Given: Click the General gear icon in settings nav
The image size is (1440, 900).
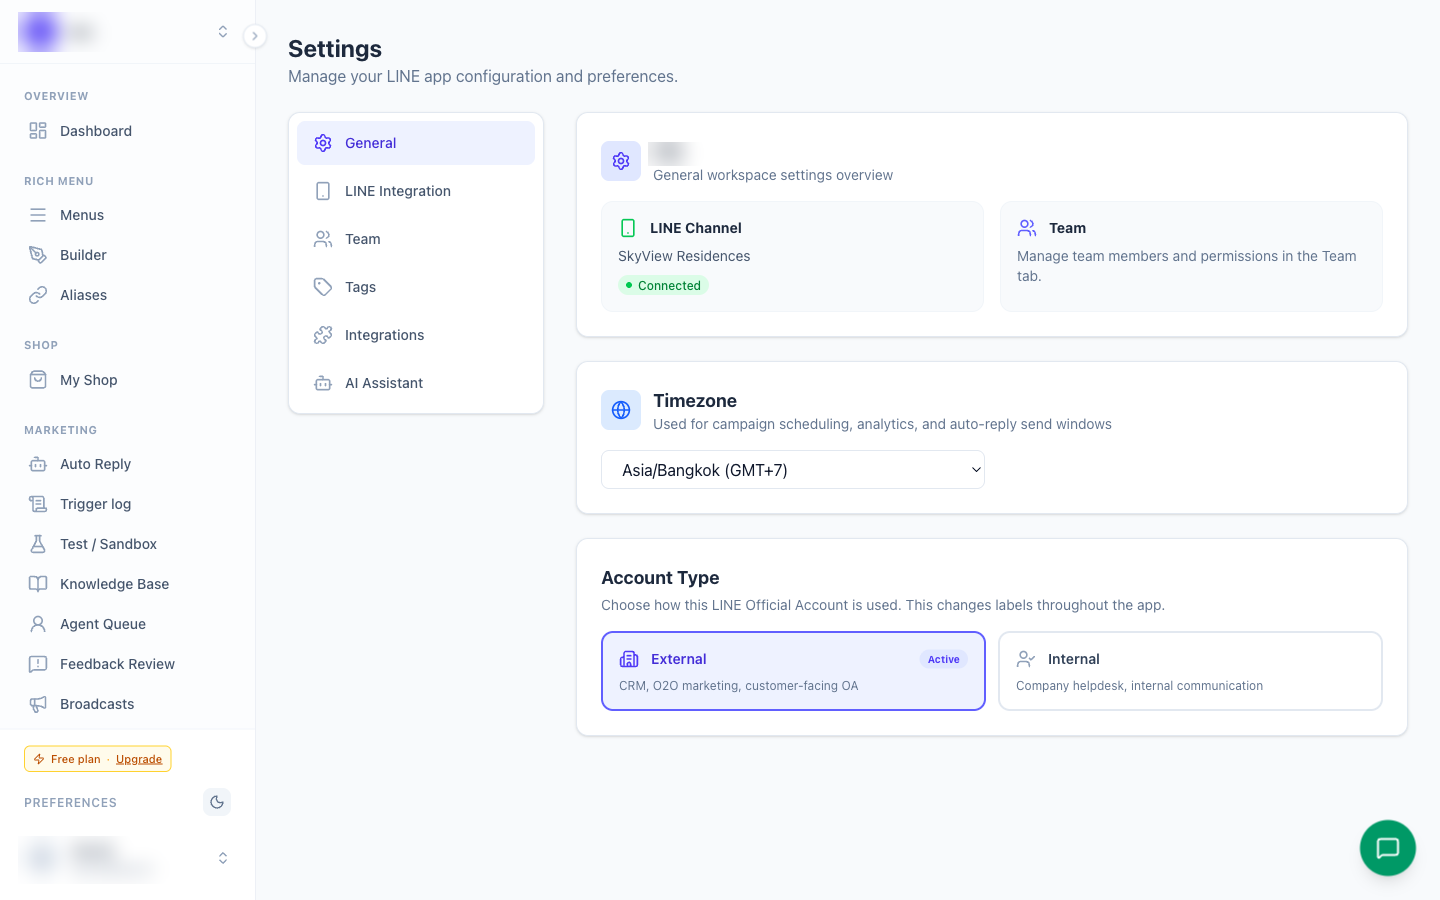Looking at the screenshot, I should [x=323, y=143].
